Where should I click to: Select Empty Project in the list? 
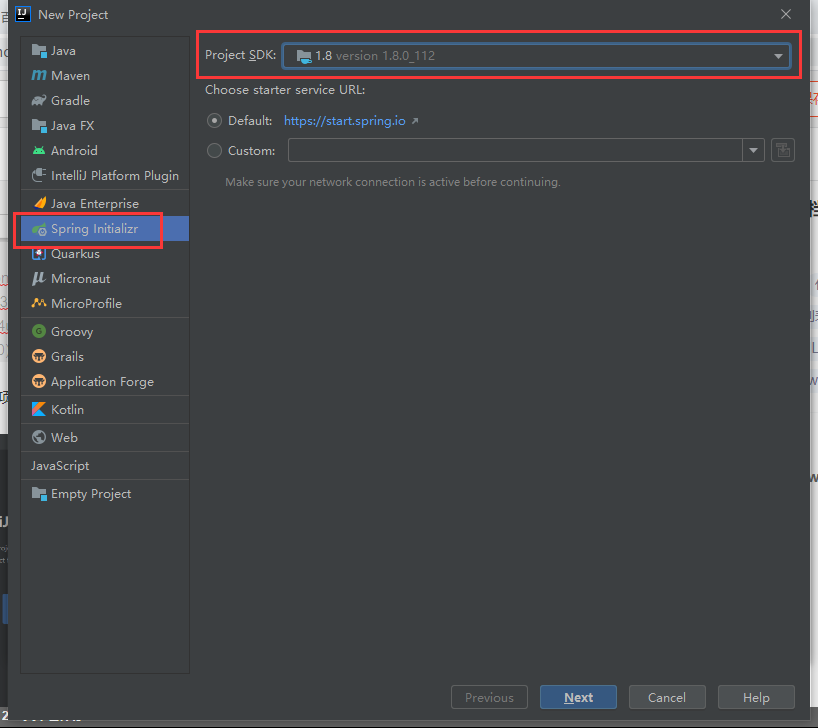pos(105,494)
